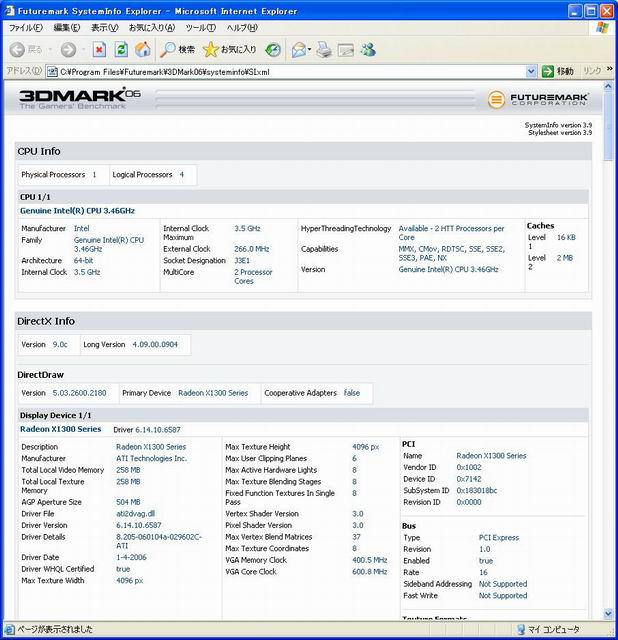Open the Search magnifier button
This screenshot has height=640, width=618.
click(x=178, y=49)
